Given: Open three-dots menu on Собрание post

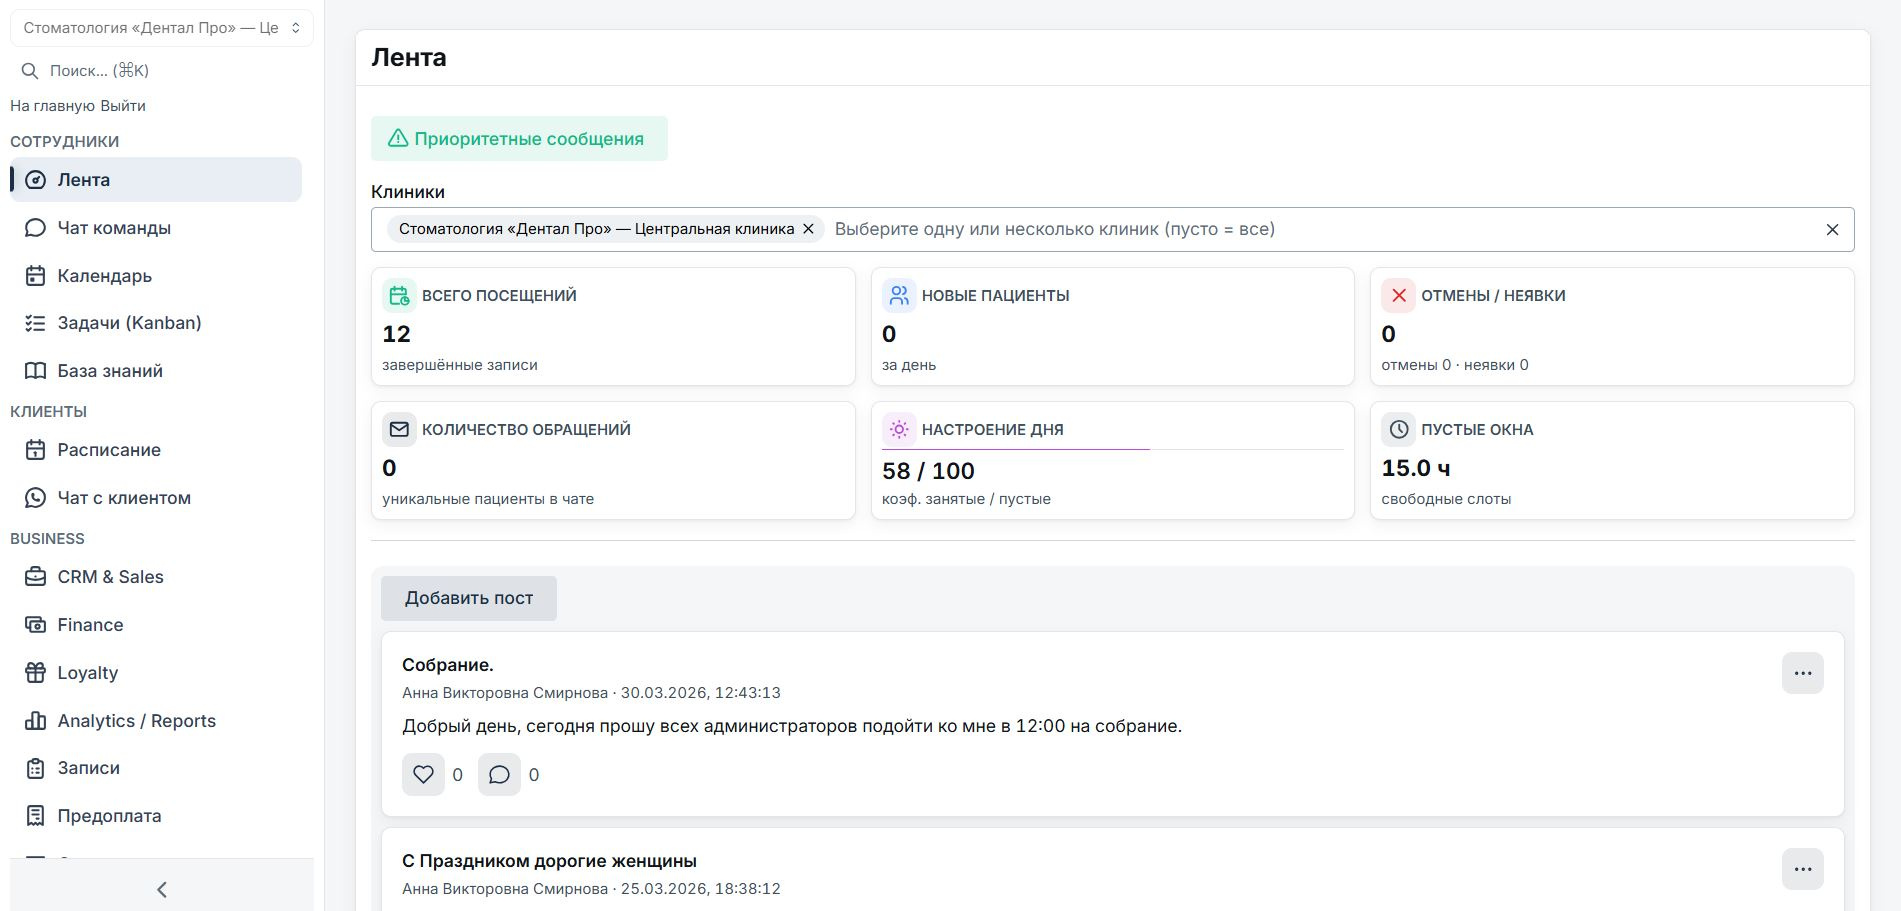Looking at the screenshot, I should (x=1802, y=673).
